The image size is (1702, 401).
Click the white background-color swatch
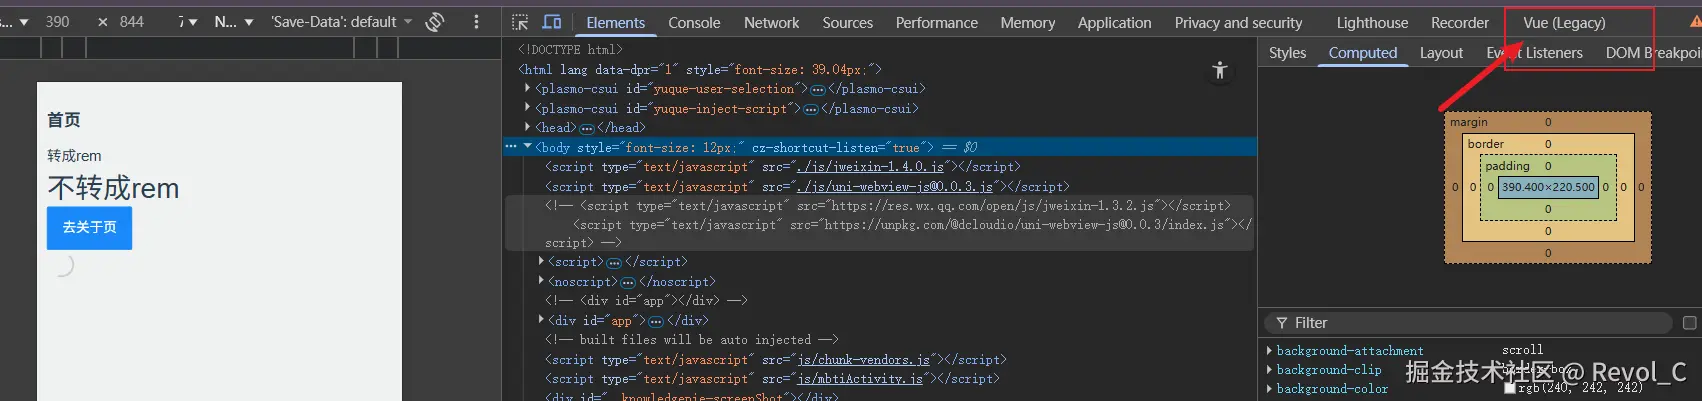1510,389
